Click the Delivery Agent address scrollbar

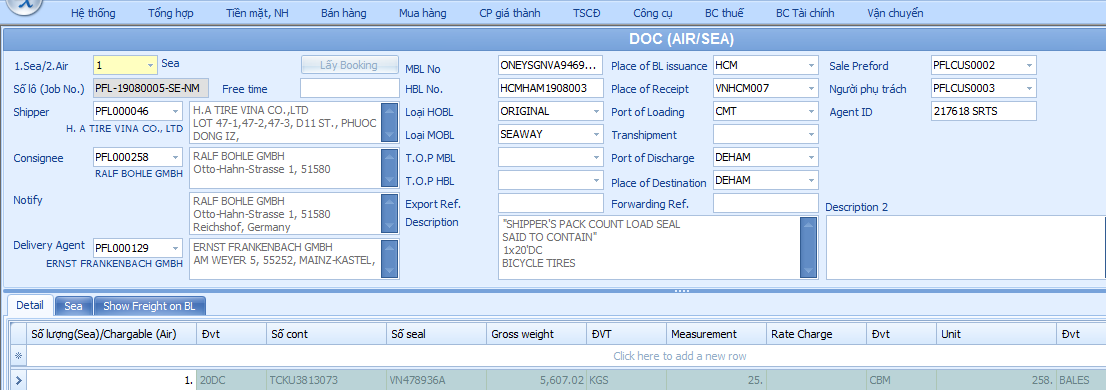[389, 259]
